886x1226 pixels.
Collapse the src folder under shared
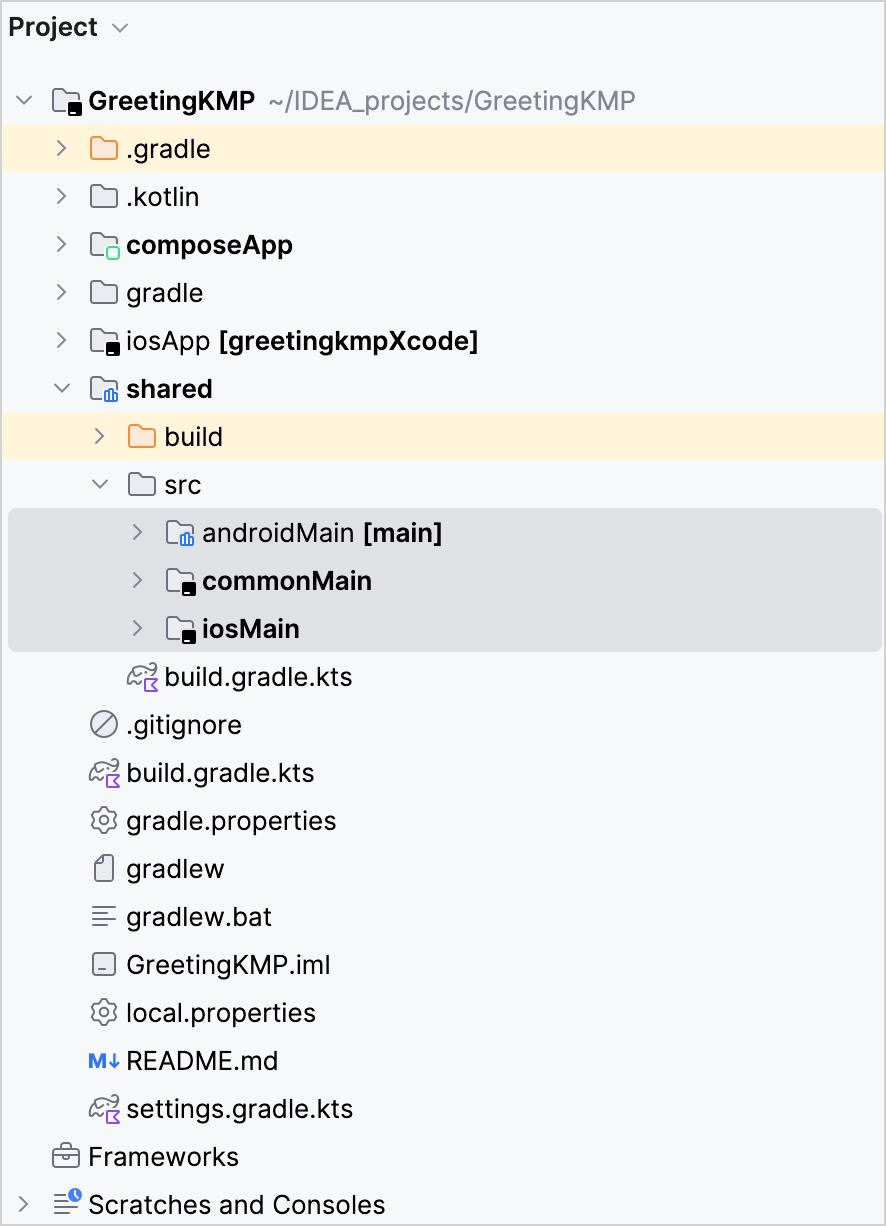click(x=99, y=484)
